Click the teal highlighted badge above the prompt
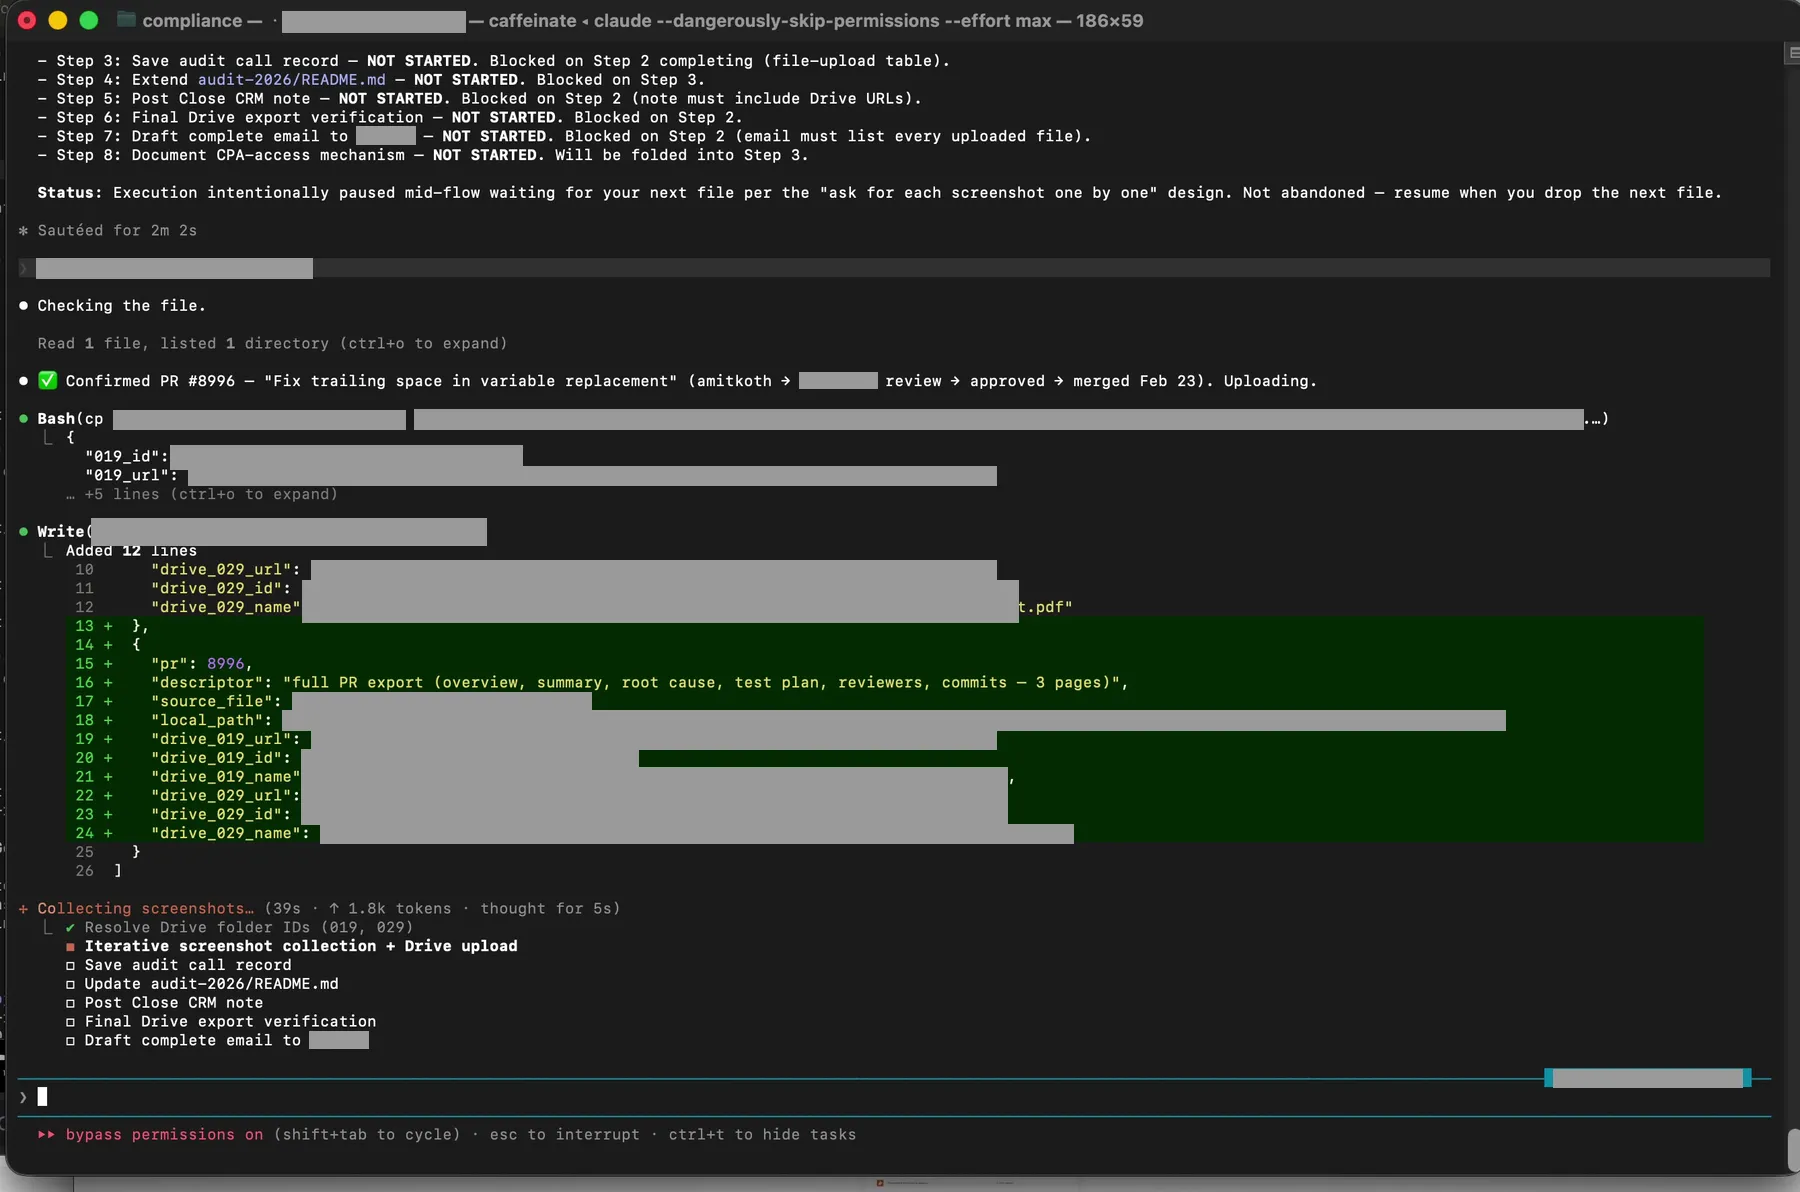The image size is (1800, 1192). pos(1647,1078)
